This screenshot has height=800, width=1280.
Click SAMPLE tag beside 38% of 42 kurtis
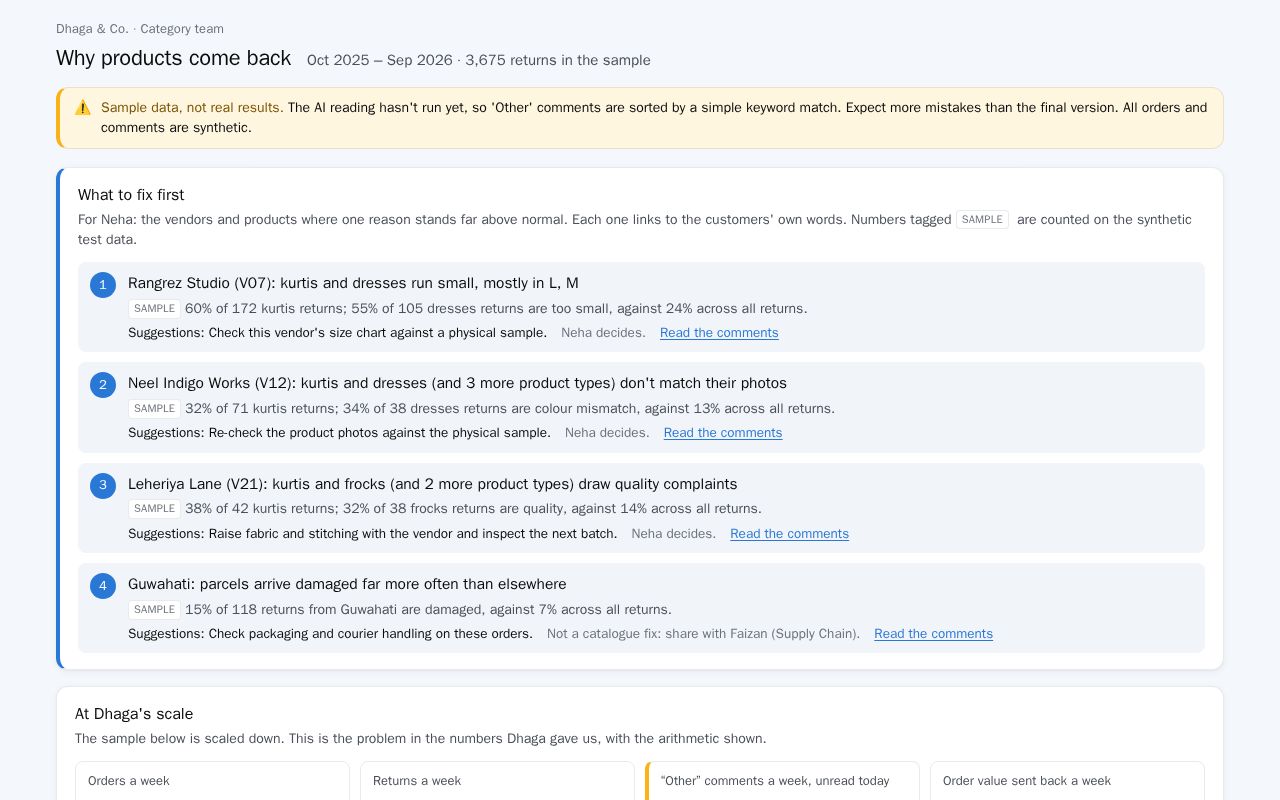coord(154,509)
